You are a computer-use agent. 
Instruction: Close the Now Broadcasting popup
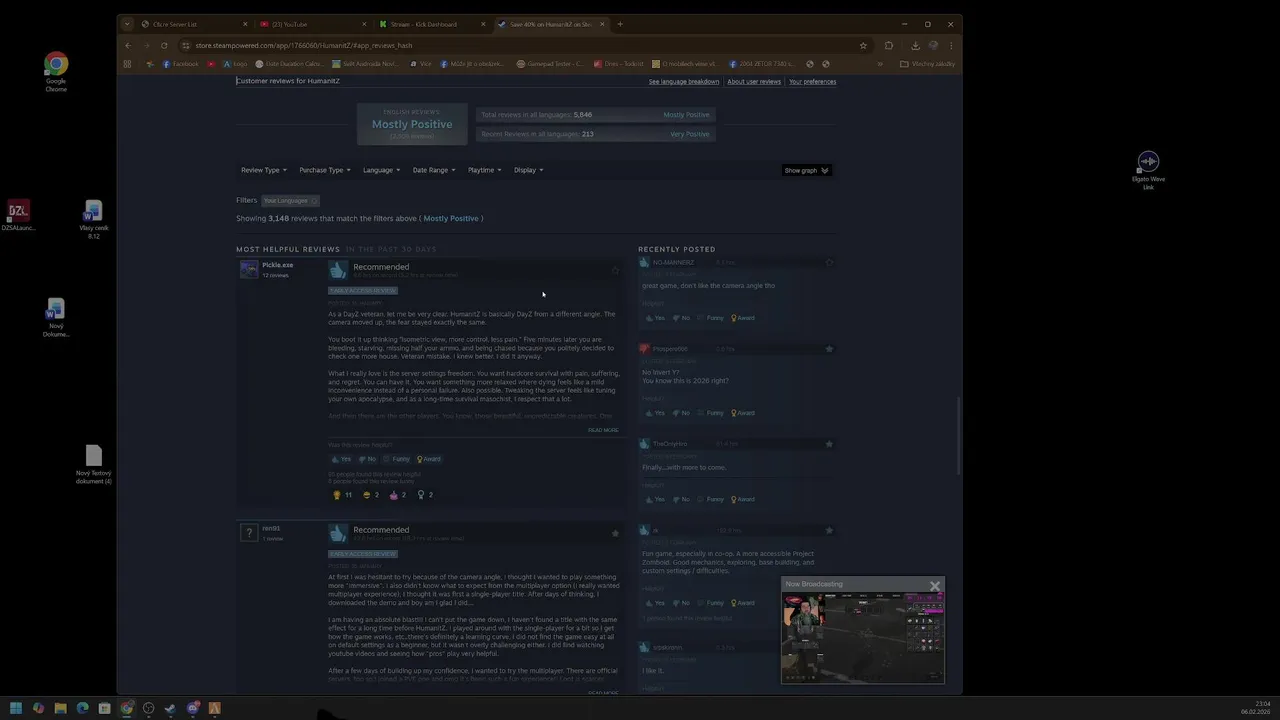pos(935,586)
